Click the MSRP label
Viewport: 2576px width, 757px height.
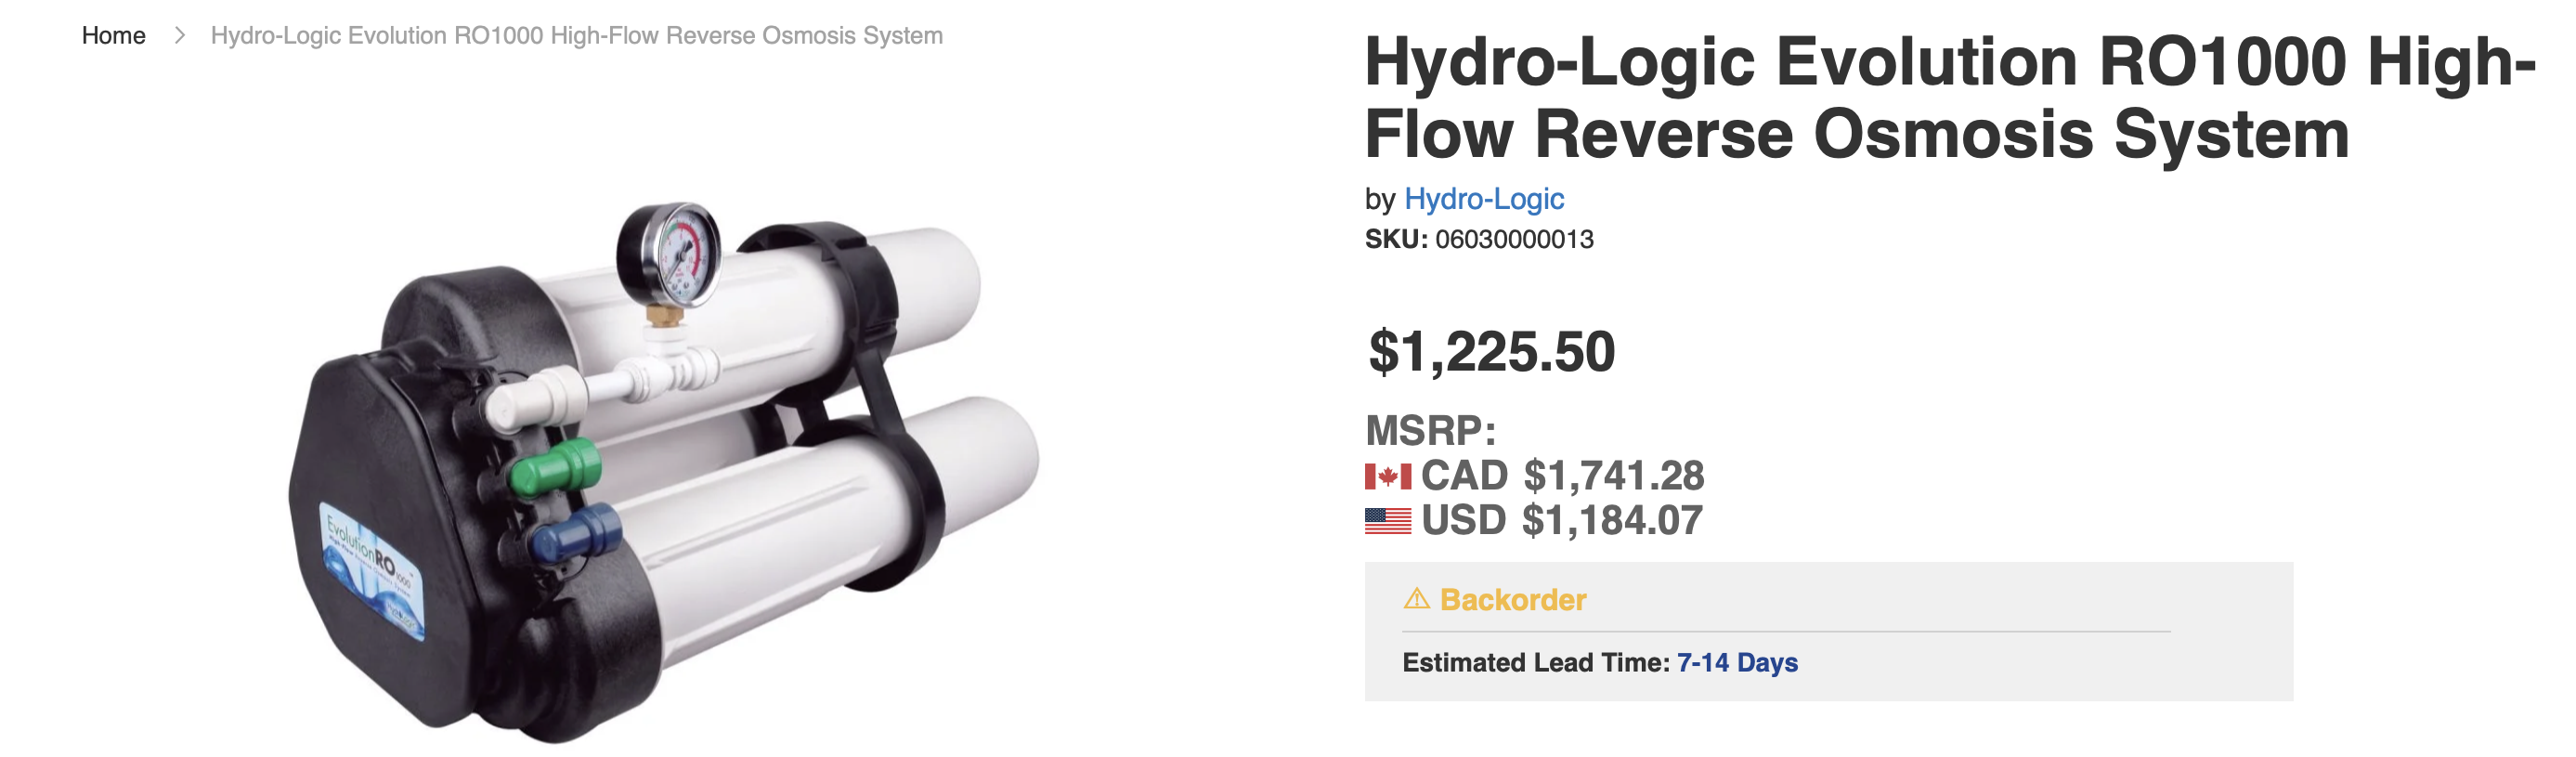pos(1430,431)
